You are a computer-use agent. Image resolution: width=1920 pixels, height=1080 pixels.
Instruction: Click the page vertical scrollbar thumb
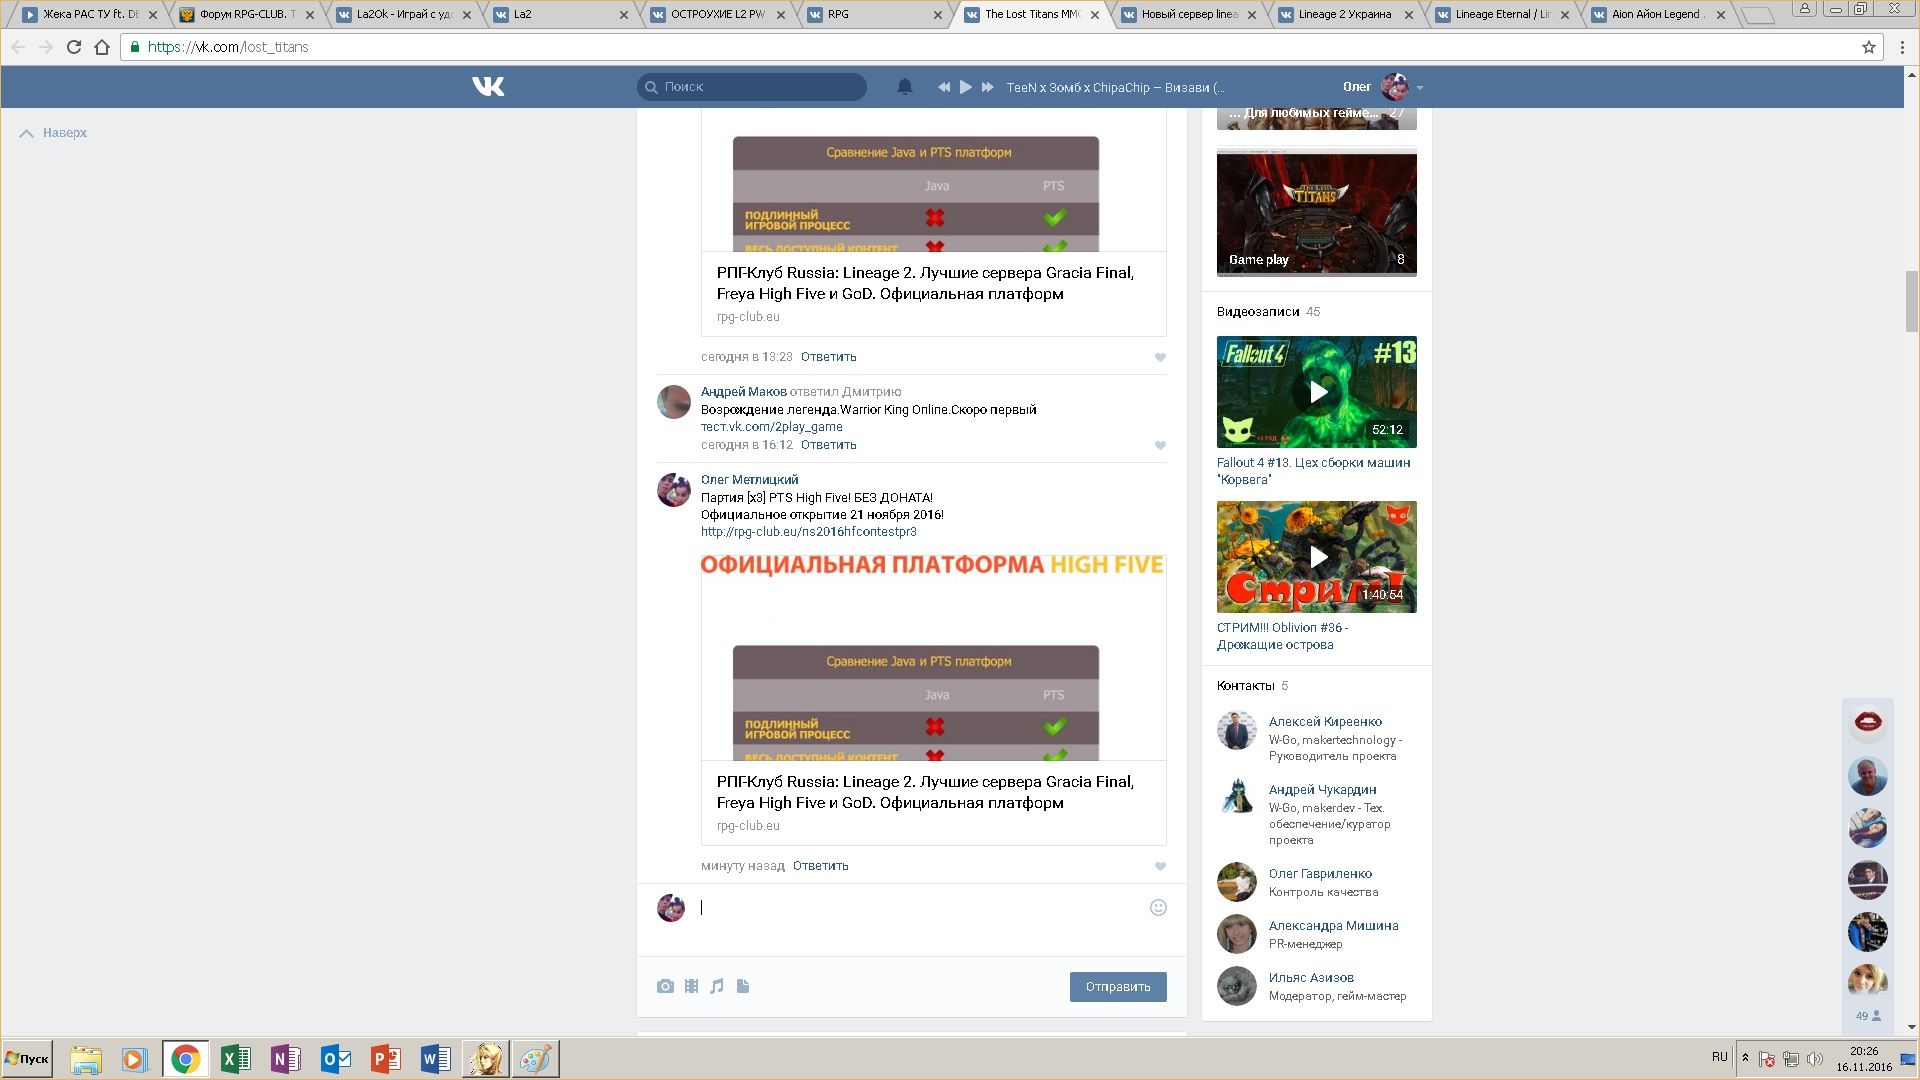pos(1911,300)
